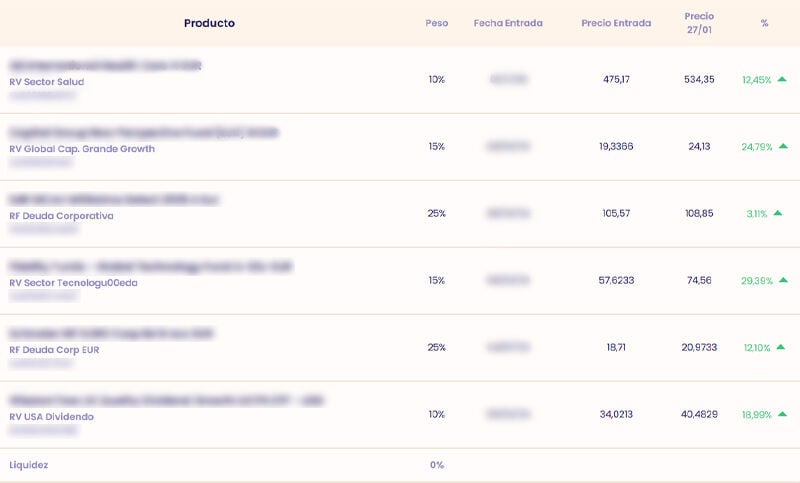
Task: Click the Precio Entrada header
Action: point(616,23)
